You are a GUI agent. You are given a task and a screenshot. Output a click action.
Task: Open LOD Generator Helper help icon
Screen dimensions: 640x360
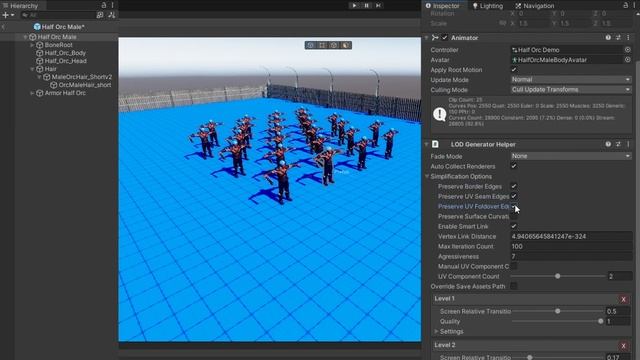(x=608, y=144)
